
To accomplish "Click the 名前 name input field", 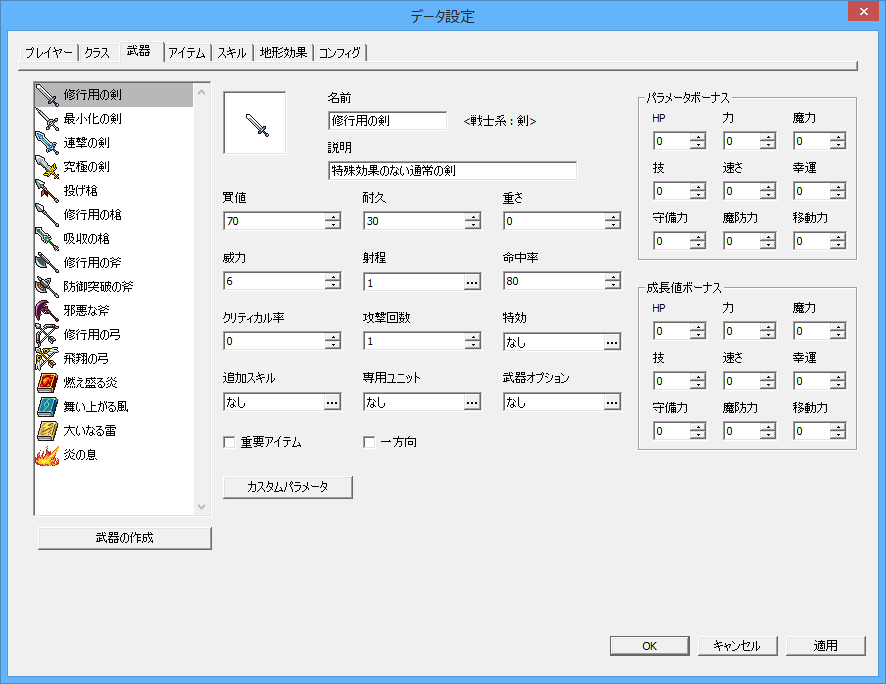I will [x=387, y=121].
